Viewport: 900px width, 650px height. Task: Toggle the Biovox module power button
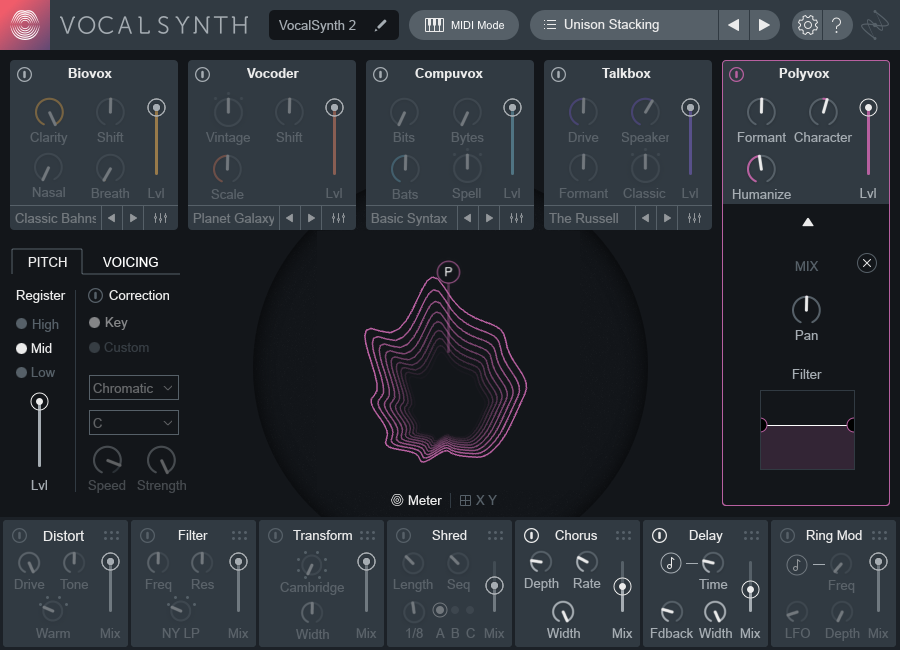pyautogui.click(x=25, y=74)
